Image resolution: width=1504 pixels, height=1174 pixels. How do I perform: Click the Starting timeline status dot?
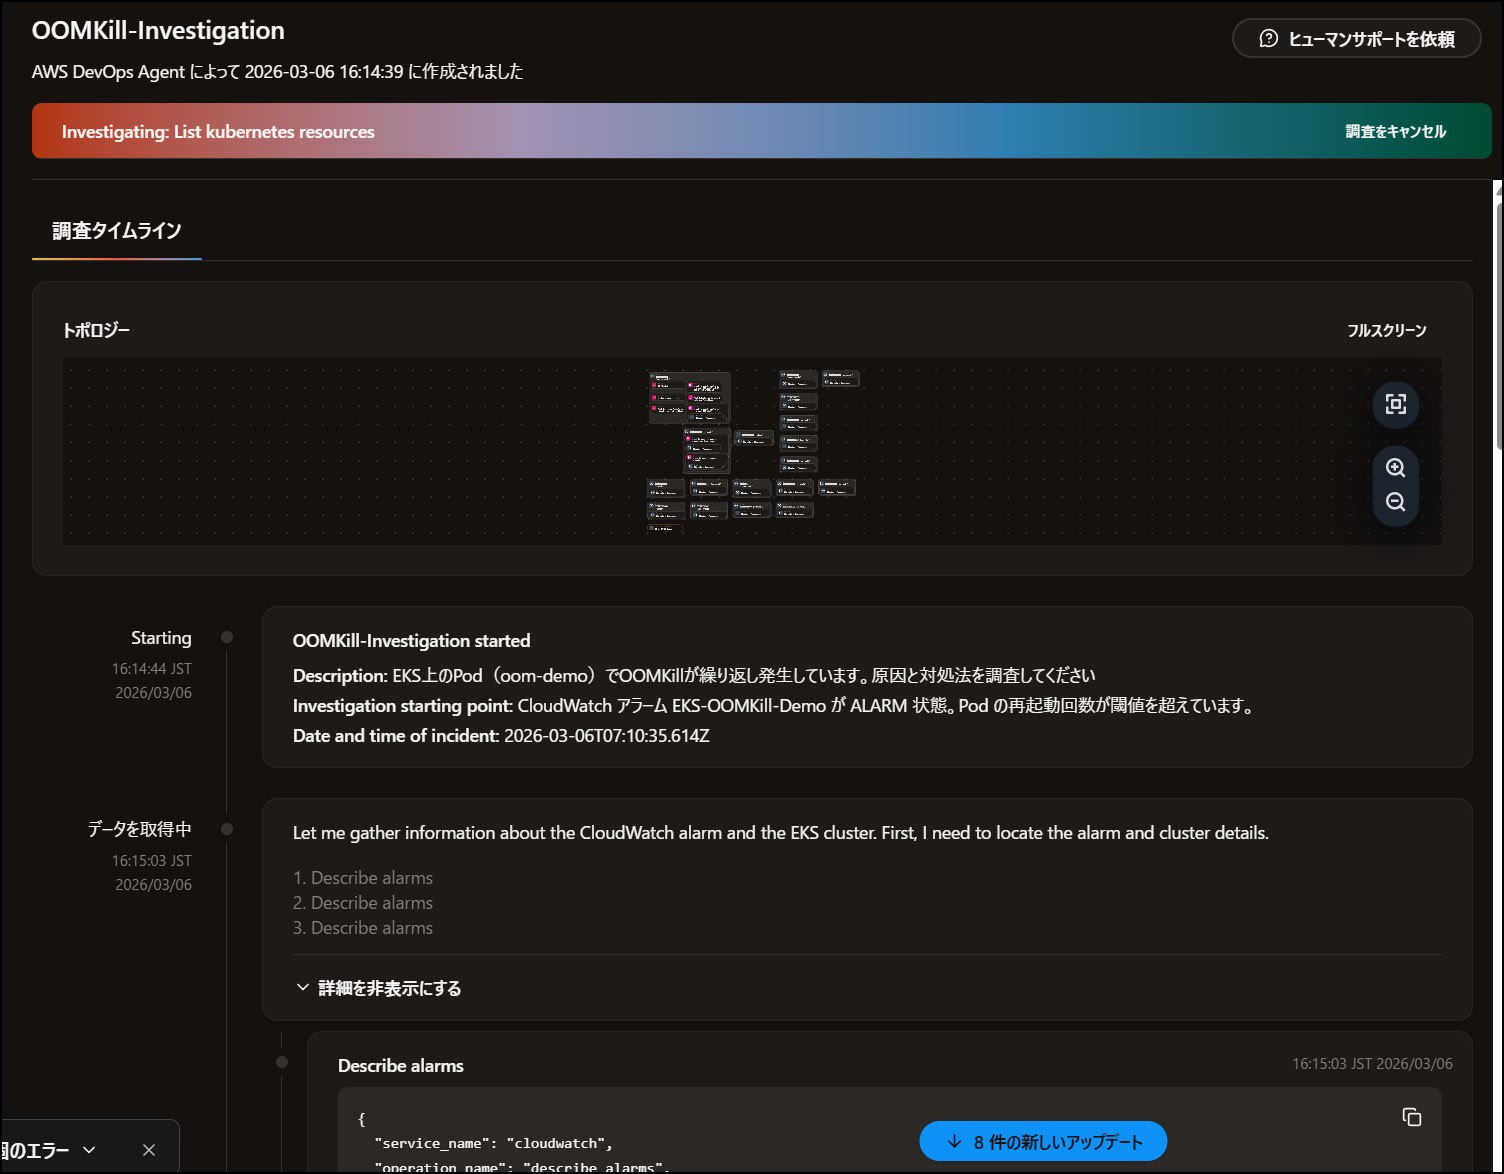pyautogui.click(x=226, y=637)
